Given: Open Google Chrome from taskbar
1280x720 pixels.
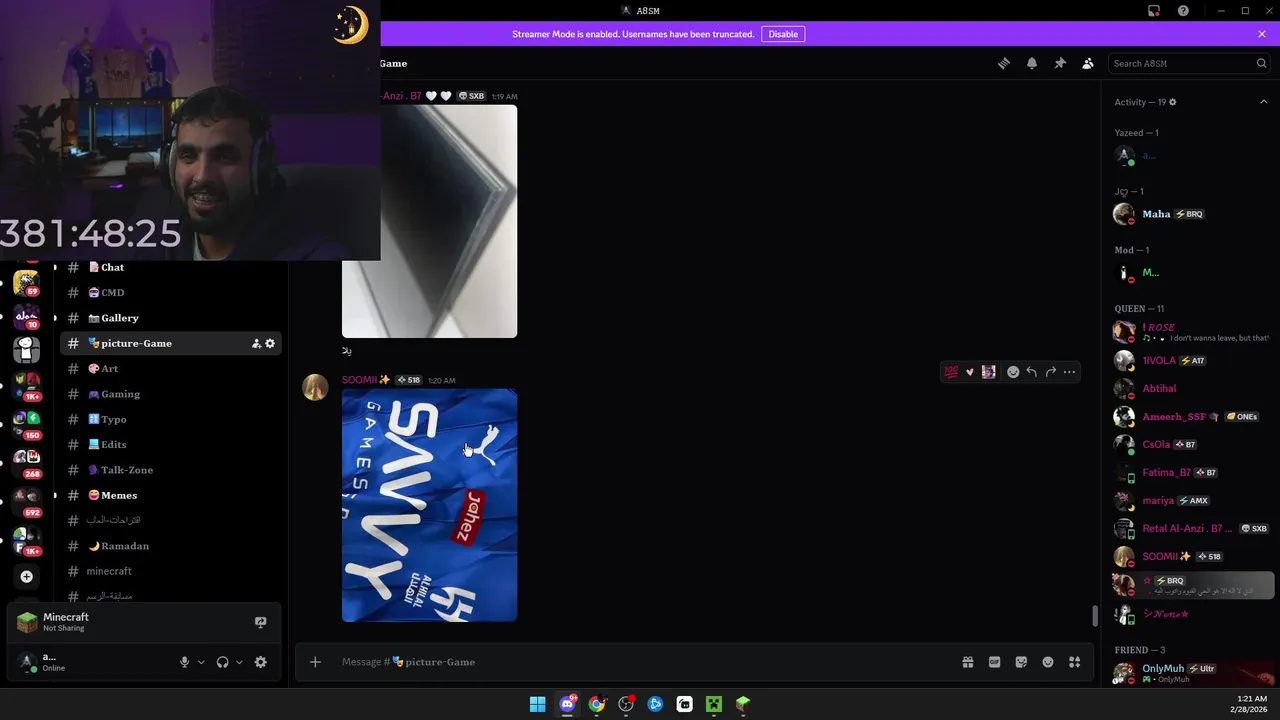Looking at the screenshot, I should pos(596,704).
